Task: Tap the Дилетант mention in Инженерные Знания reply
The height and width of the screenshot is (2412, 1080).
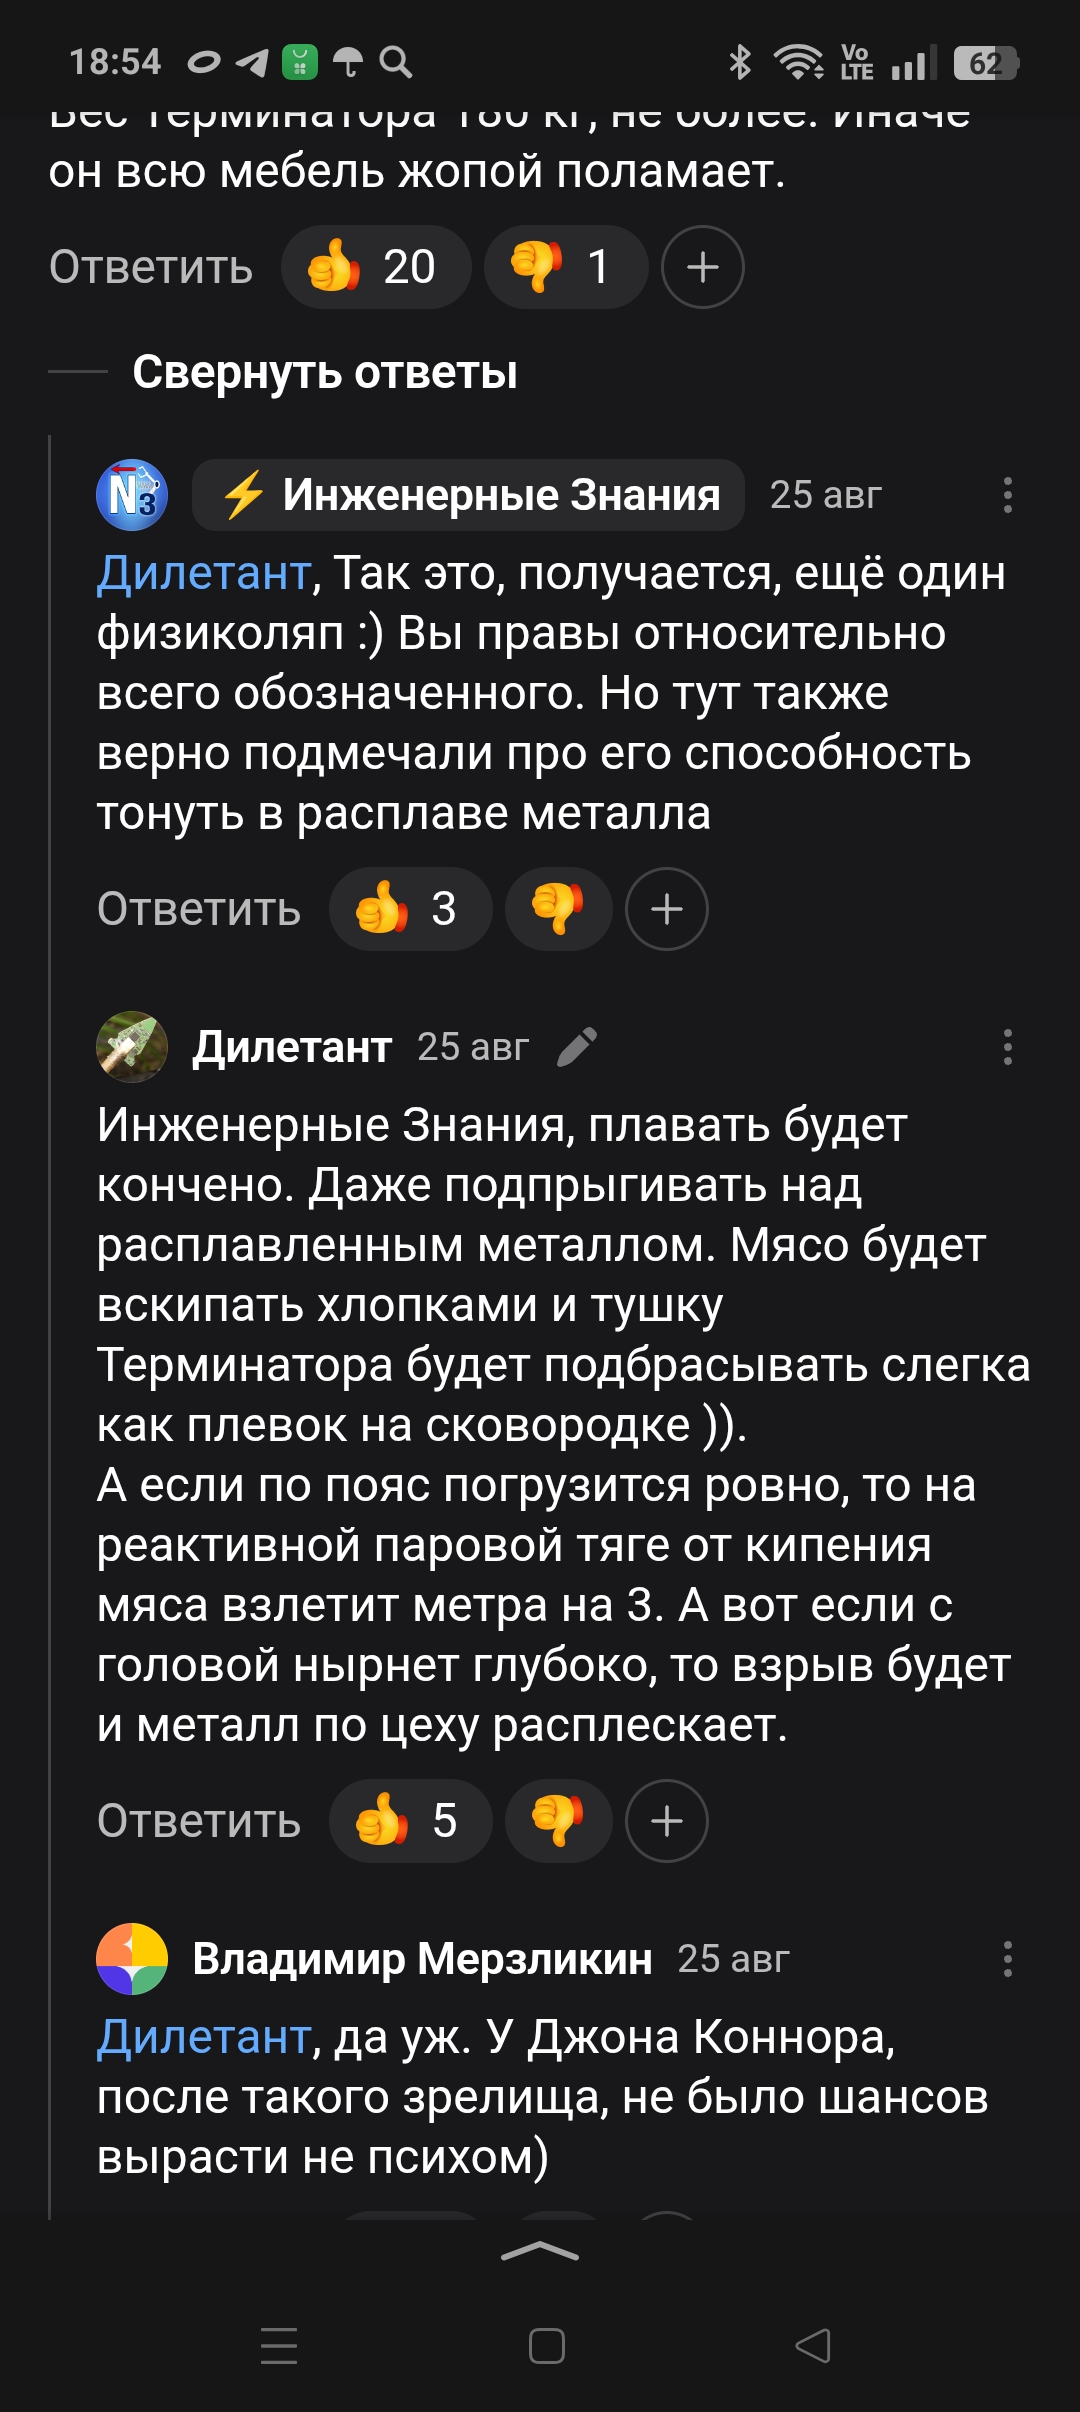Action: (204, 574)
